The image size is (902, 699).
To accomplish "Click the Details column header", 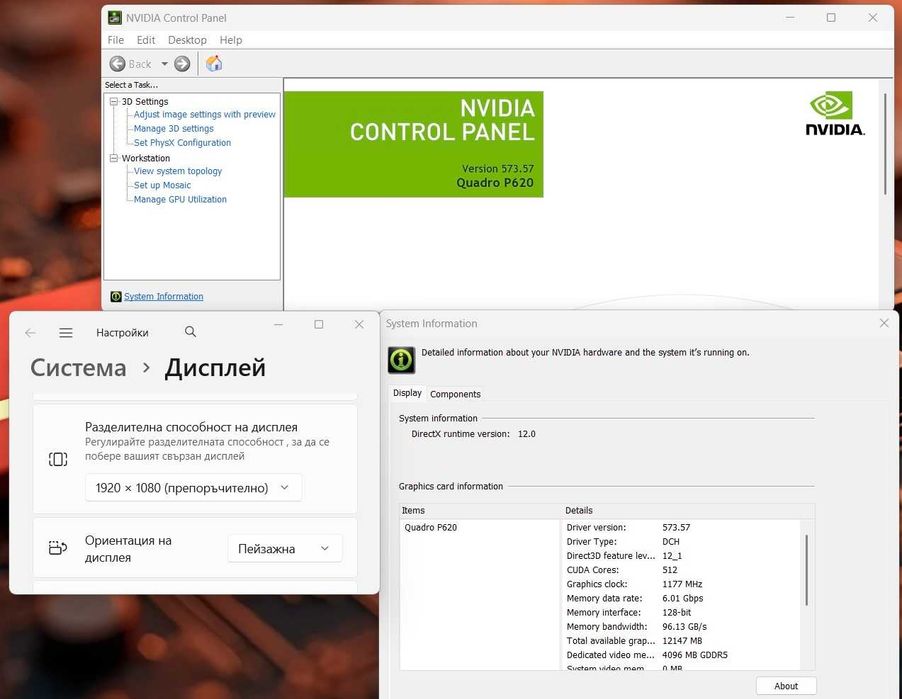I will (x=689, y=510).
